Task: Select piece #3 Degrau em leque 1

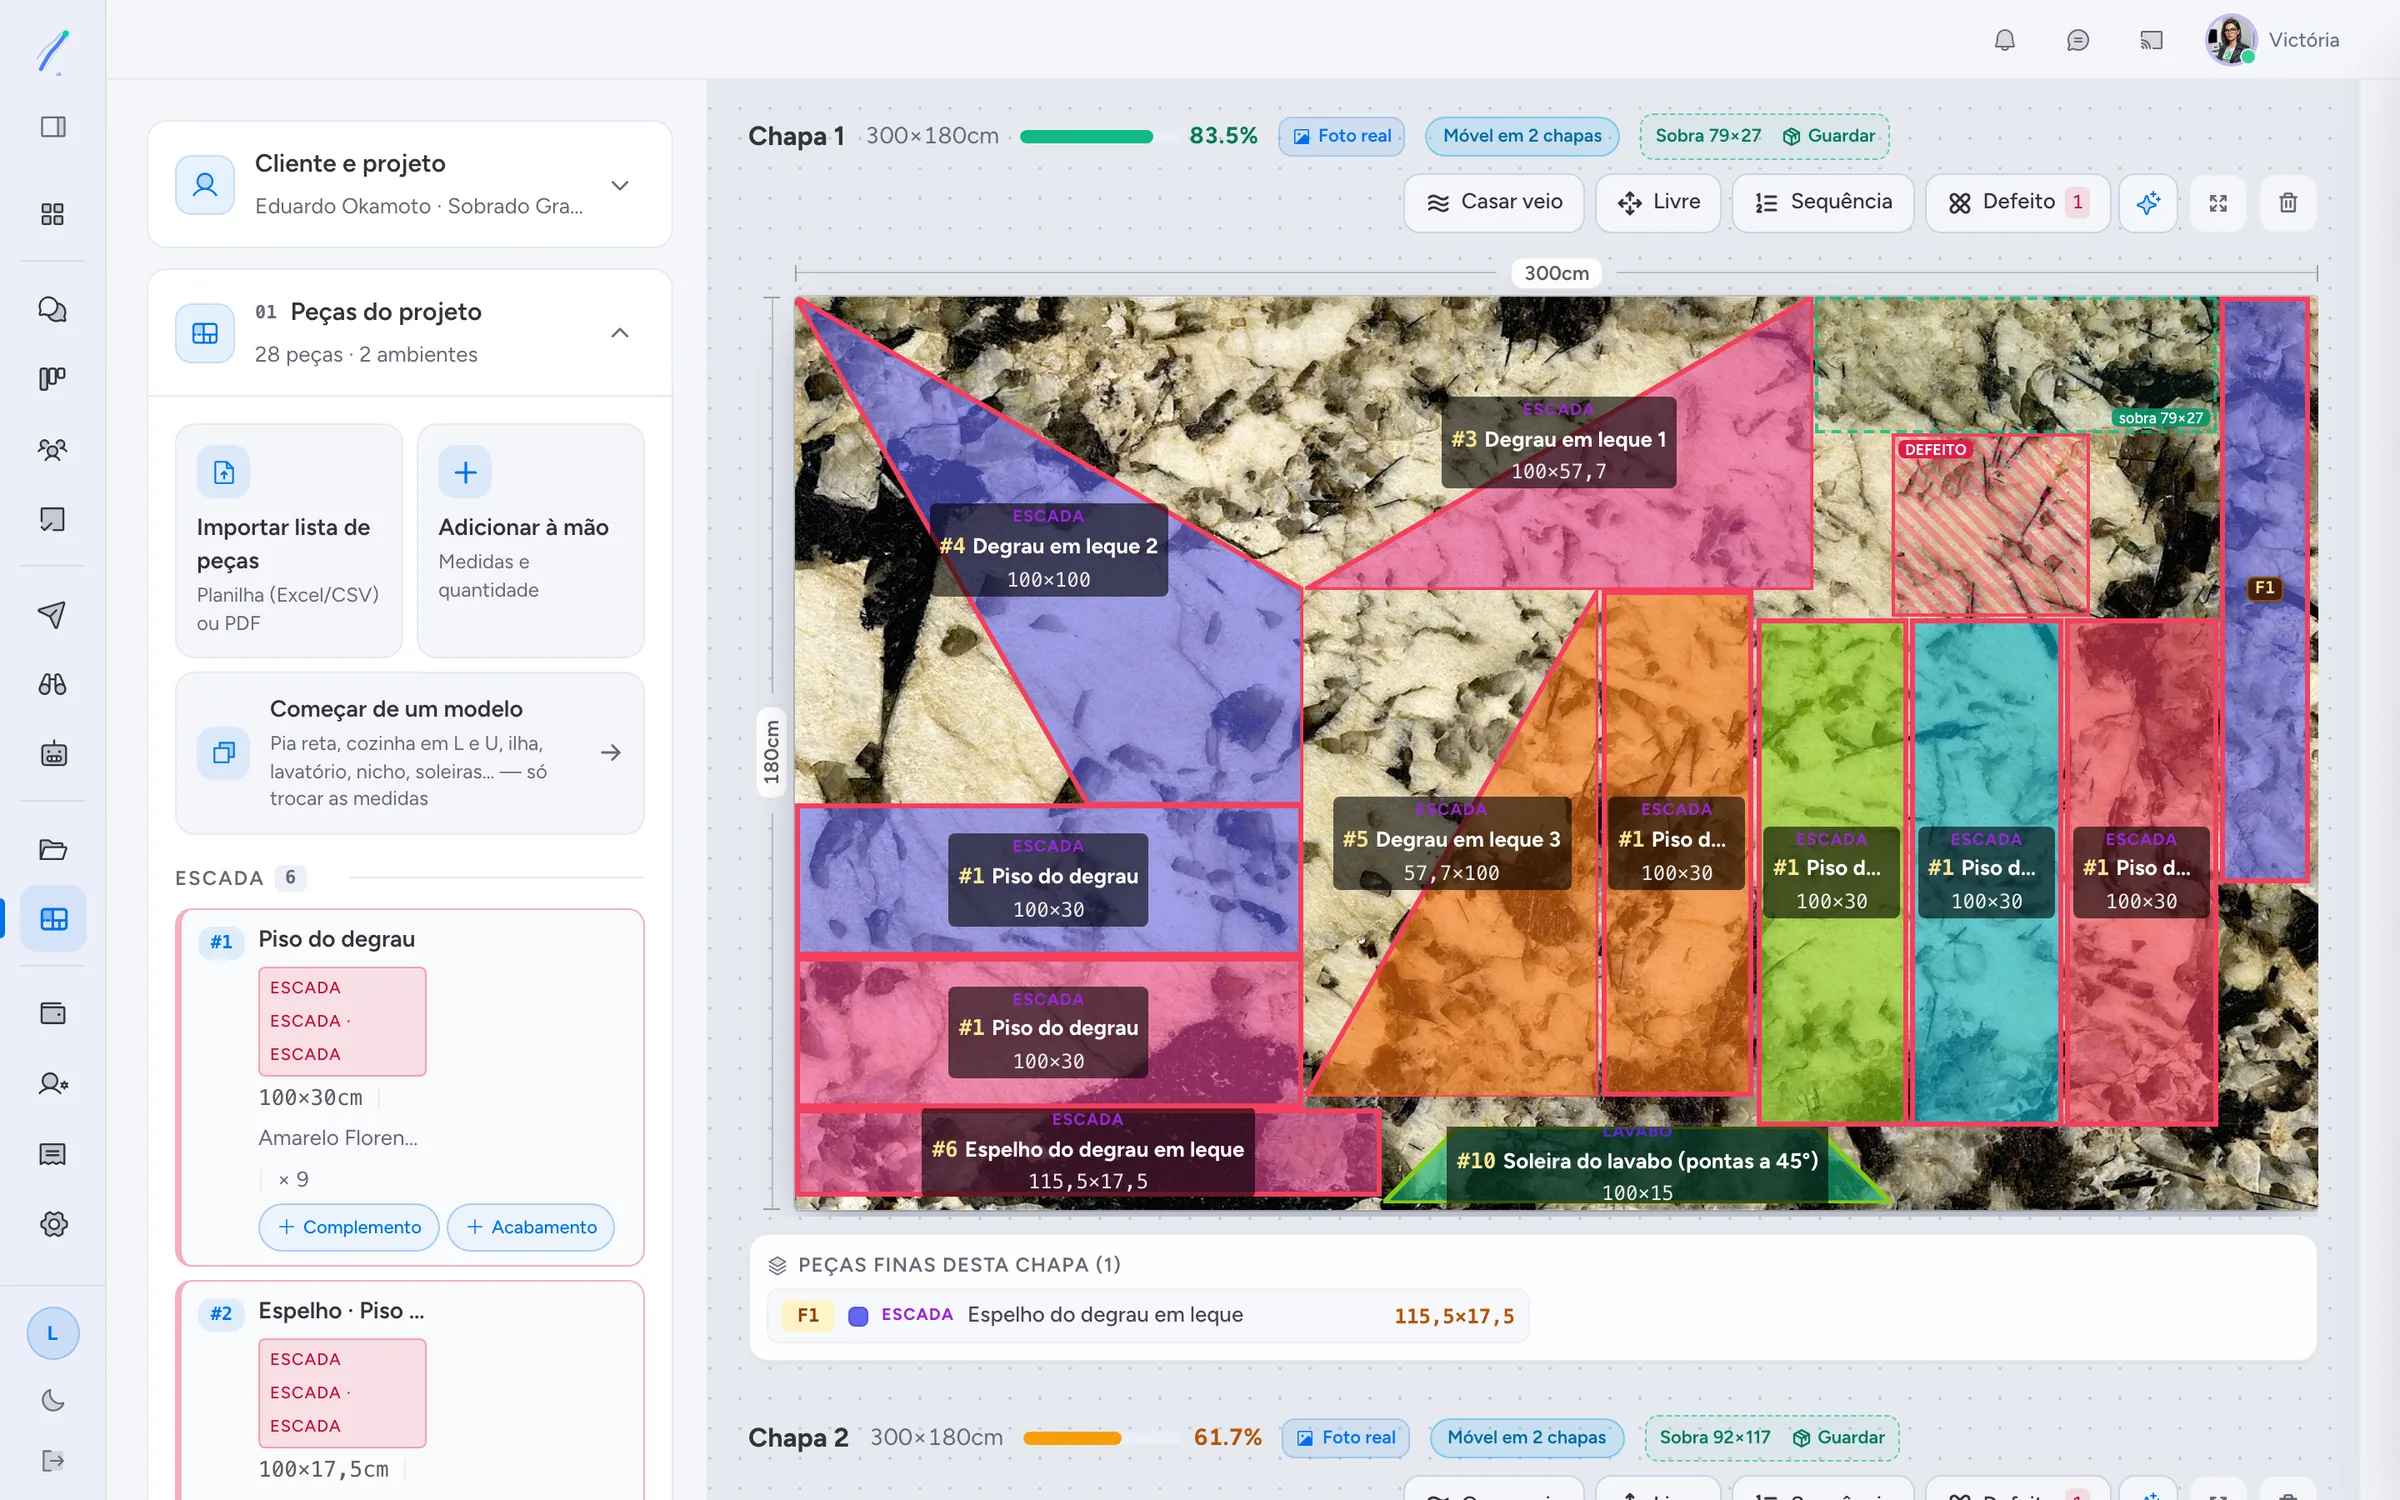Action: pyautogui.click(x=1558, y=442)
